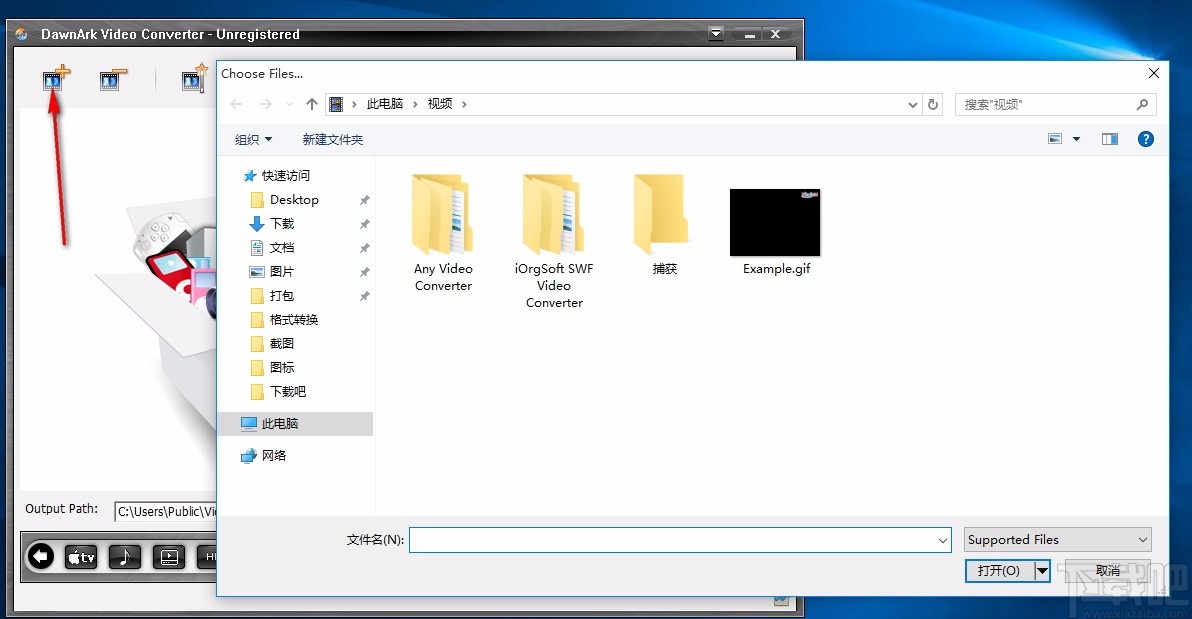
Task: Click the 新建文件夹 button
Action: [332, 139]
